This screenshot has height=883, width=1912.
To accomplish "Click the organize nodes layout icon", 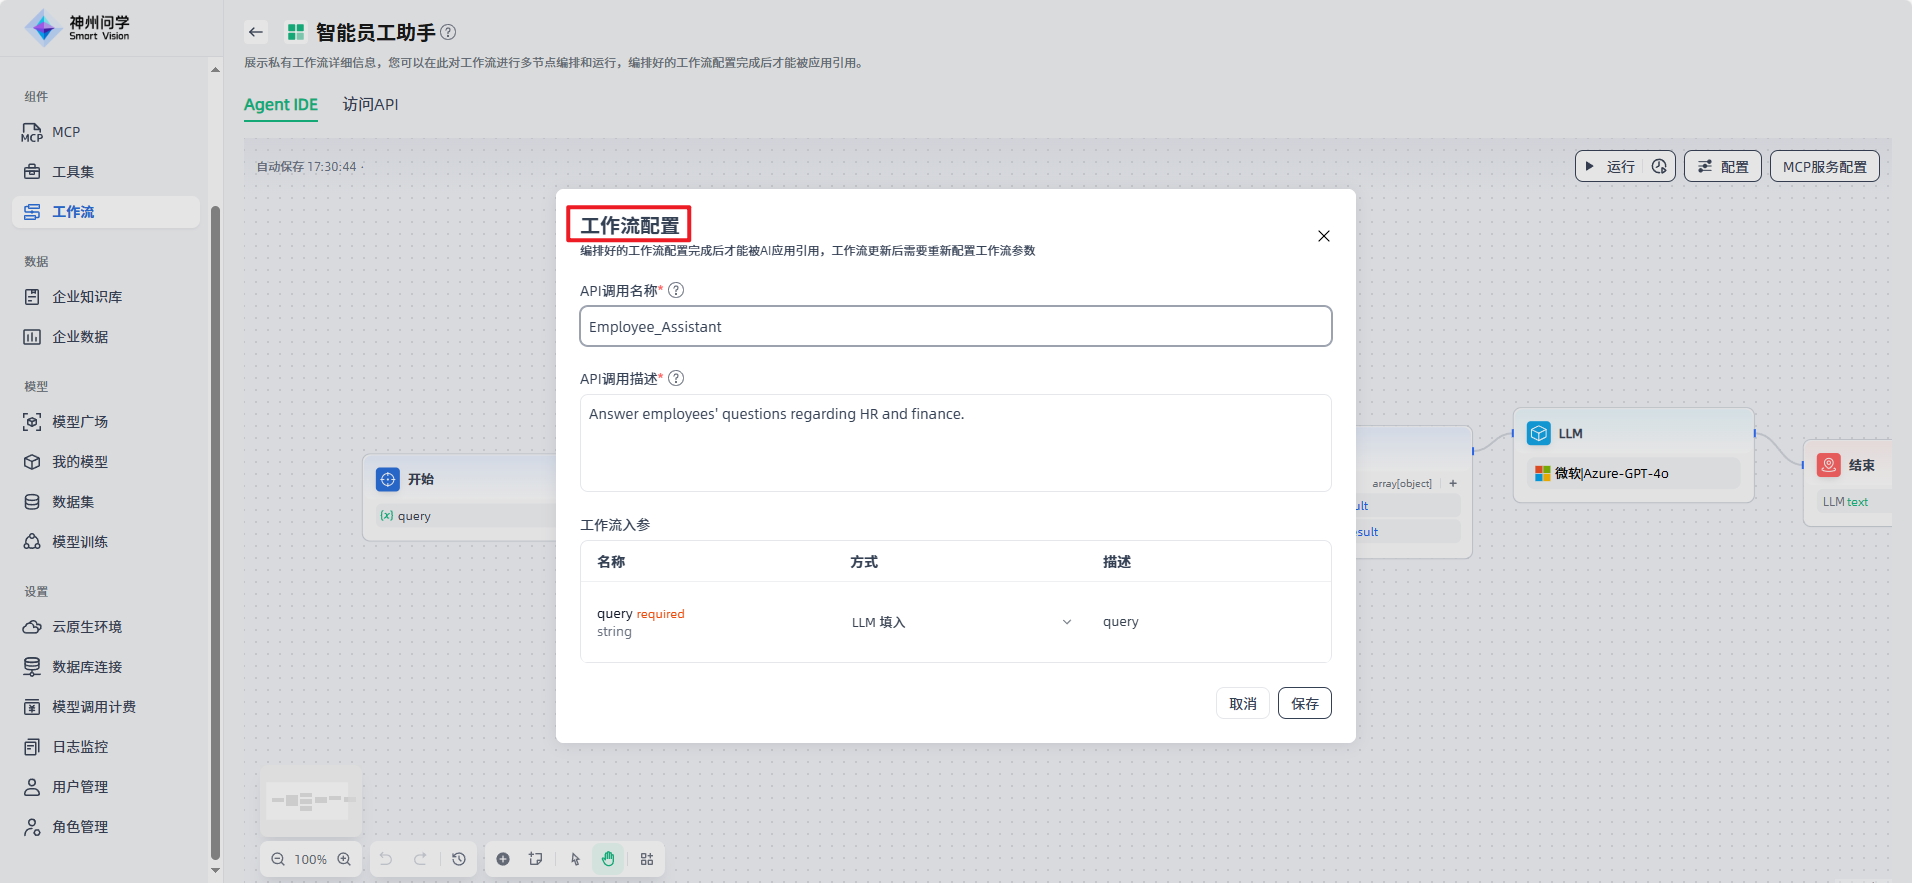I will [647, 859].
